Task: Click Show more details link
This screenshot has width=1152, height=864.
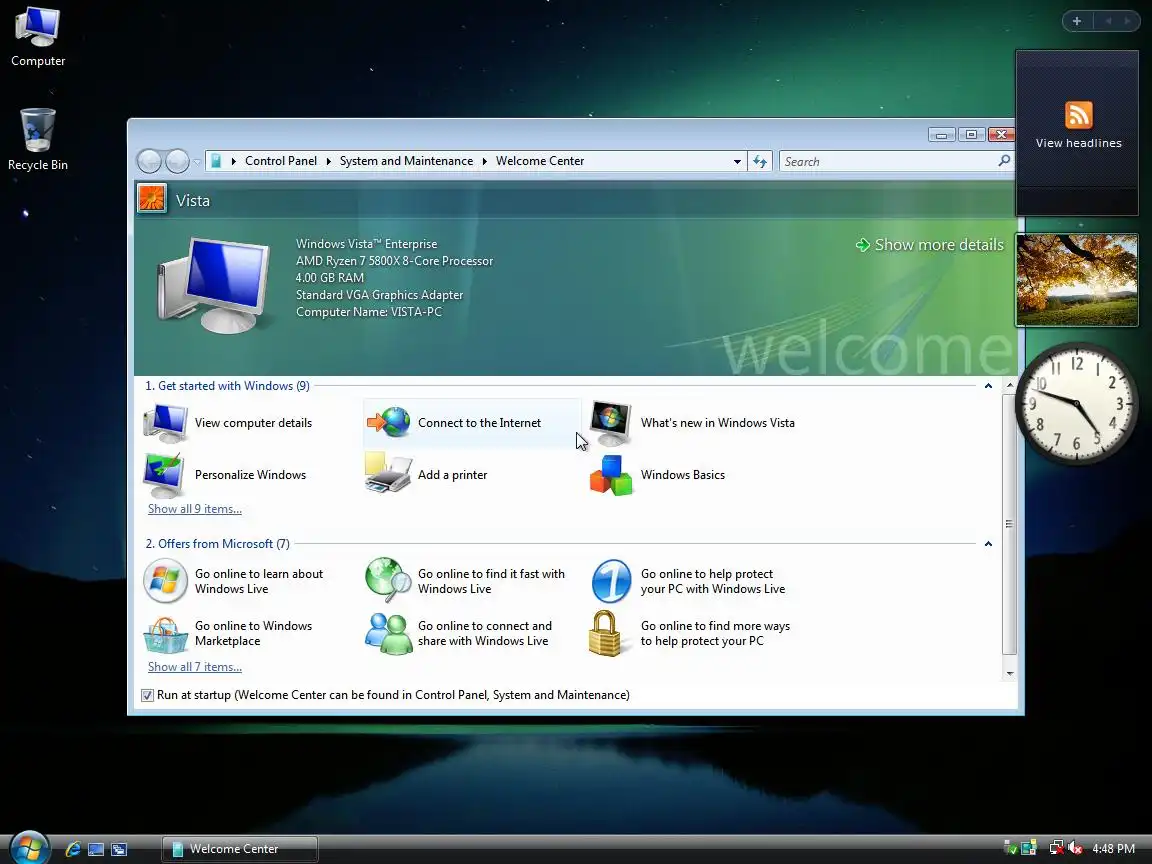Action: [x=930, y=245]
